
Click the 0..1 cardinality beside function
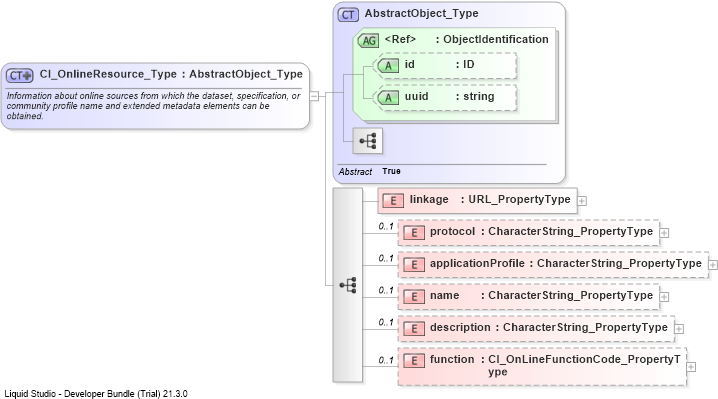[386, 361]
